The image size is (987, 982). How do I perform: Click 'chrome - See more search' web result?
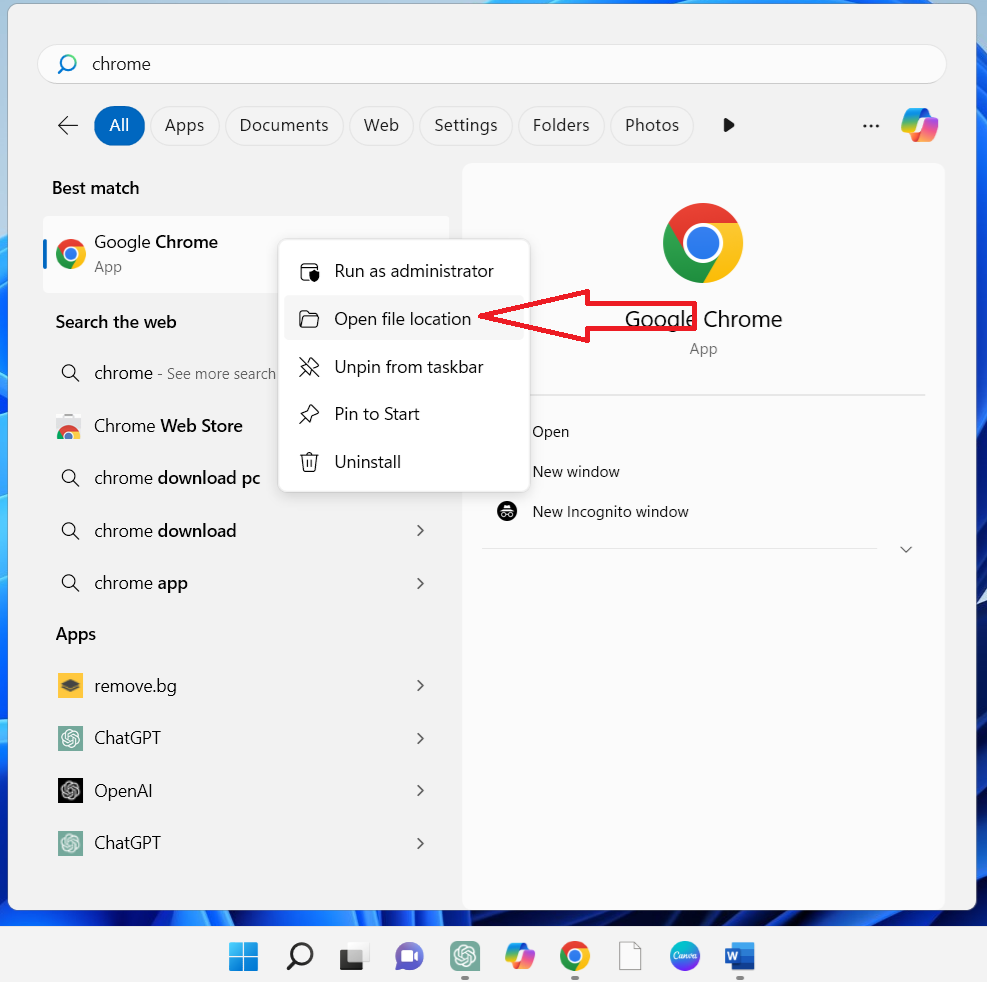point(185,373)
